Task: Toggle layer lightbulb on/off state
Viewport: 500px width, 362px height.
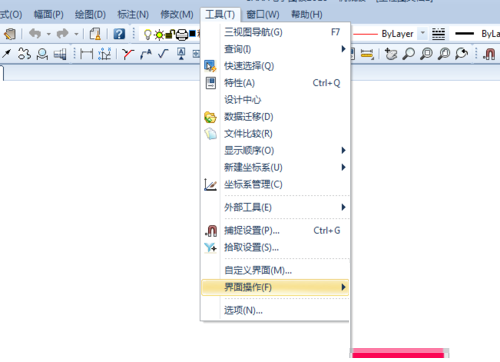Action: [147, 34]
